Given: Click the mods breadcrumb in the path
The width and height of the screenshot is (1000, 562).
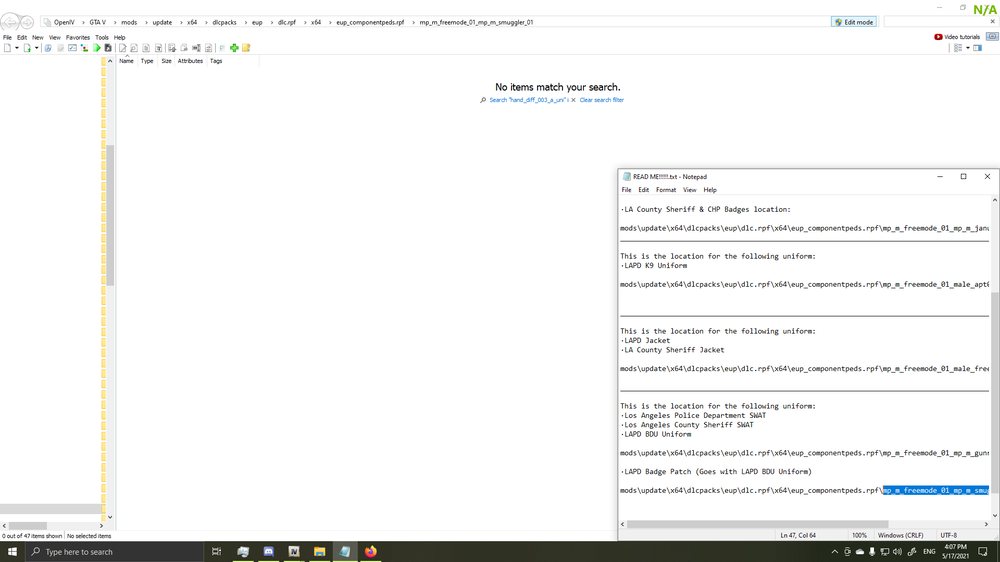Looking at the screenshot, I should coord(129,22).
